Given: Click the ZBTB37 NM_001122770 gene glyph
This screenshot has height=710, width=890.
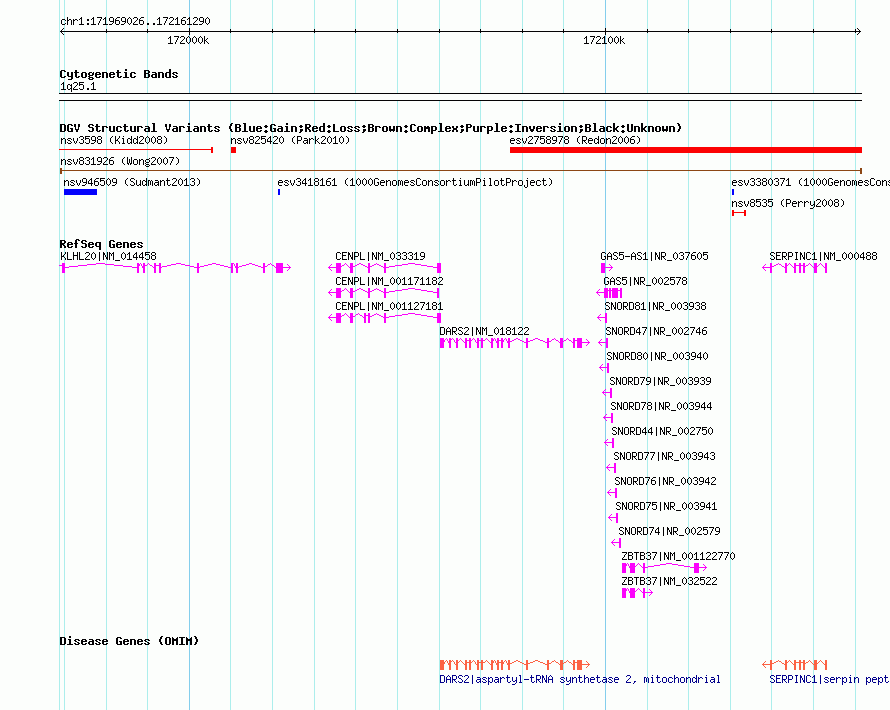Looking at the screenshot, I should coord(665,568).
